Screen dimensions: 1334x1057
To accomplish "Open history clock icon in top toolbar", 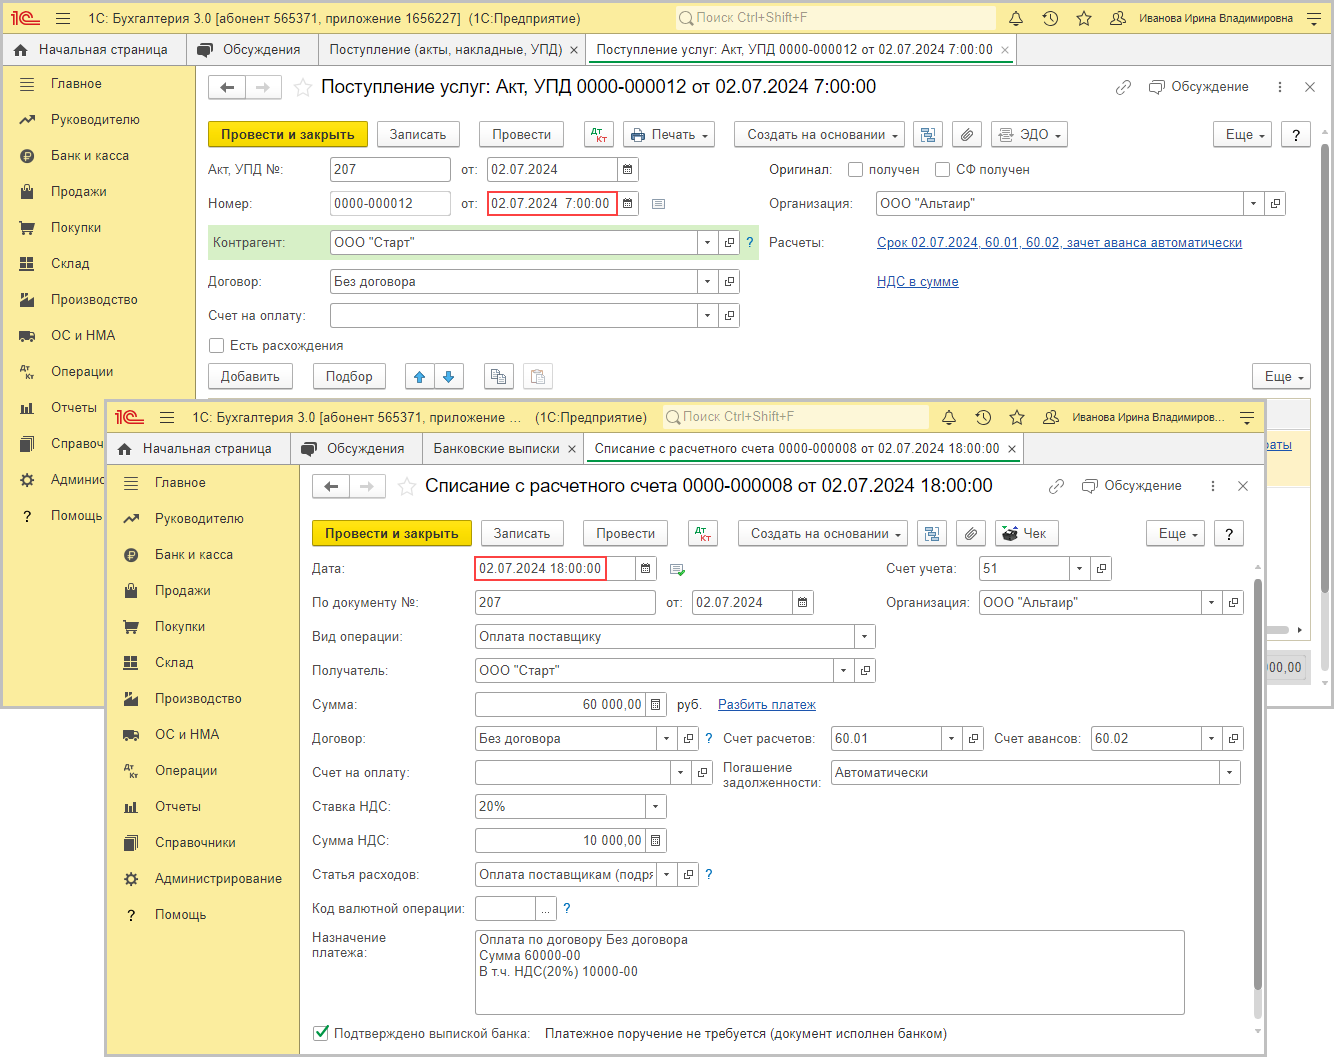I will tap(1050, 18).
